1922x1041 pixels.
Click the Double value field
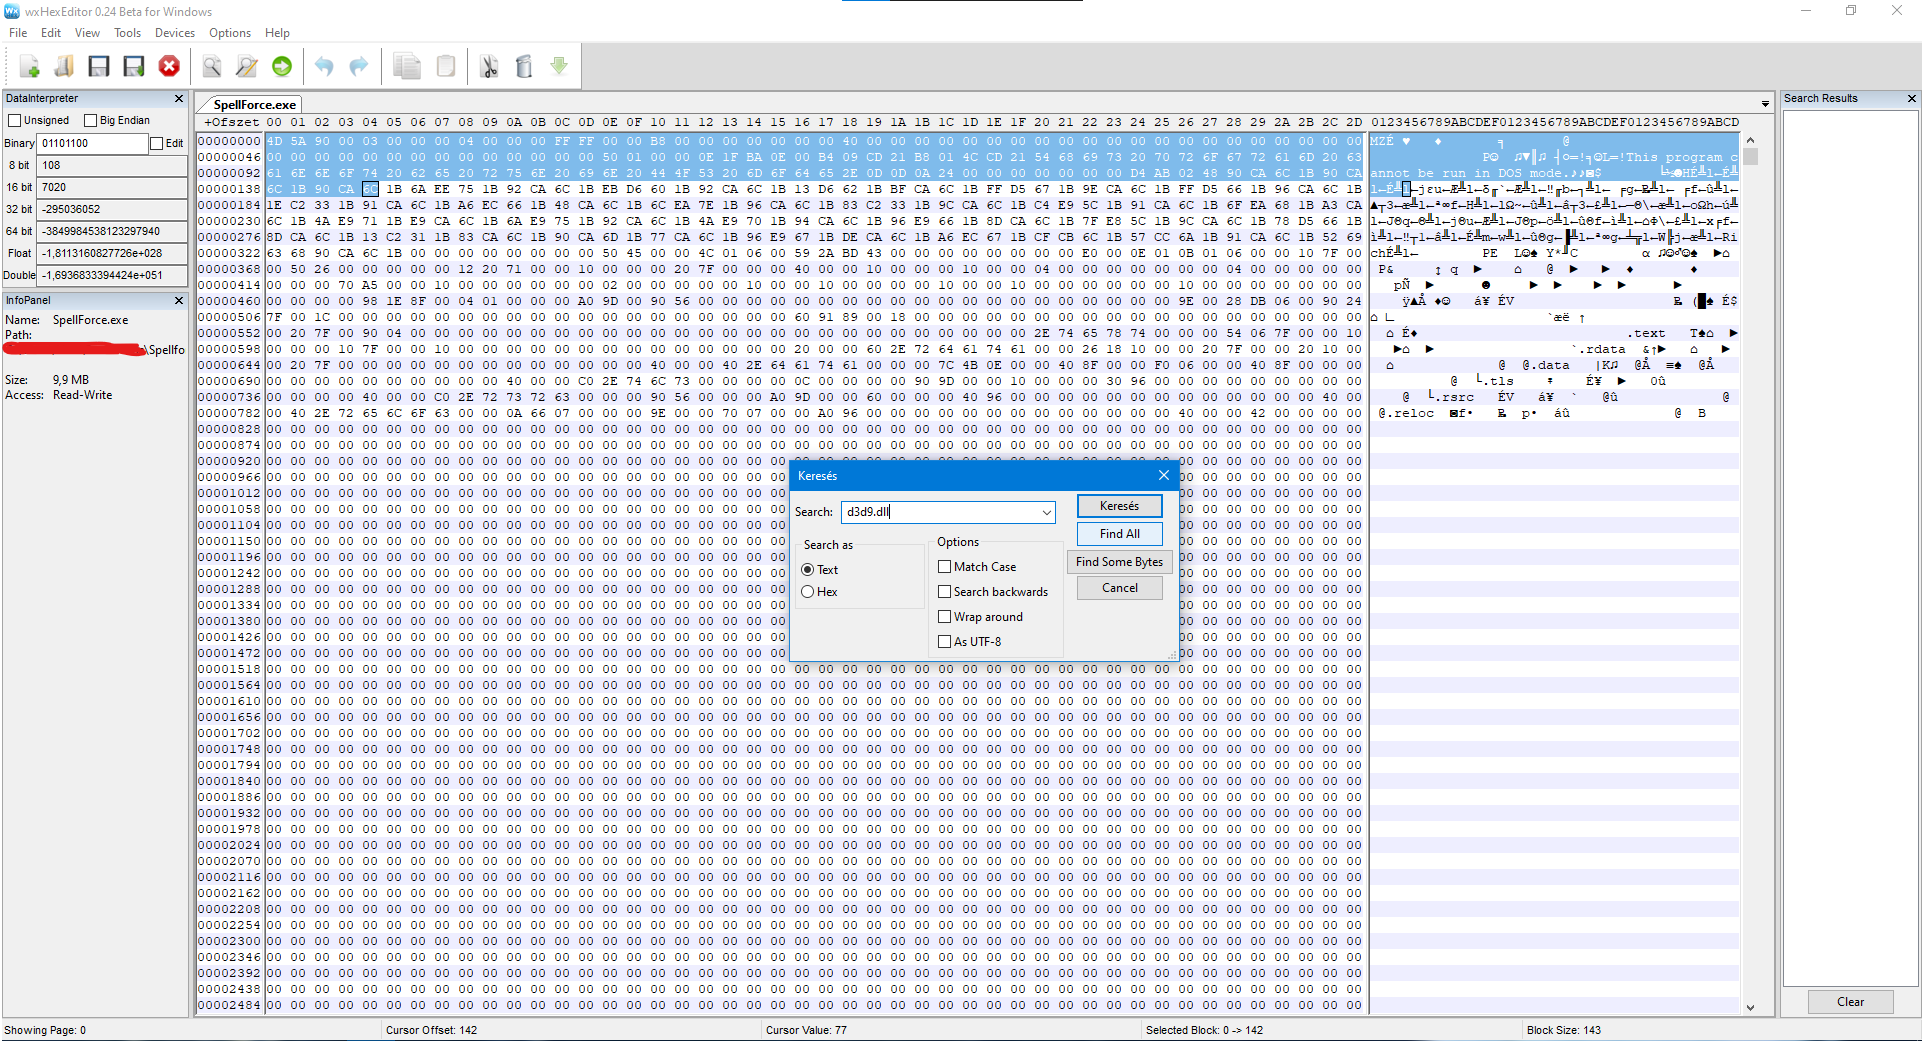112,275
